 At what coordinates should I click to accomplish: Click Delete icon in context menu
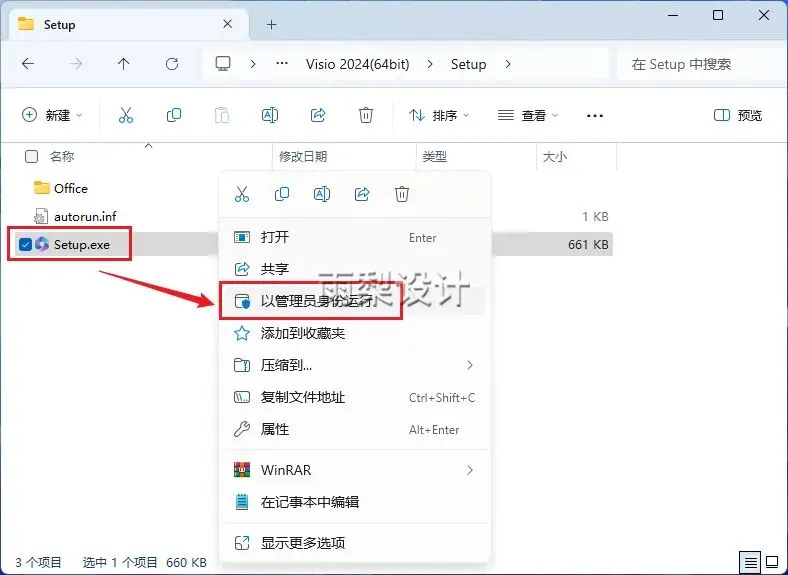click(x=402, y=194)
